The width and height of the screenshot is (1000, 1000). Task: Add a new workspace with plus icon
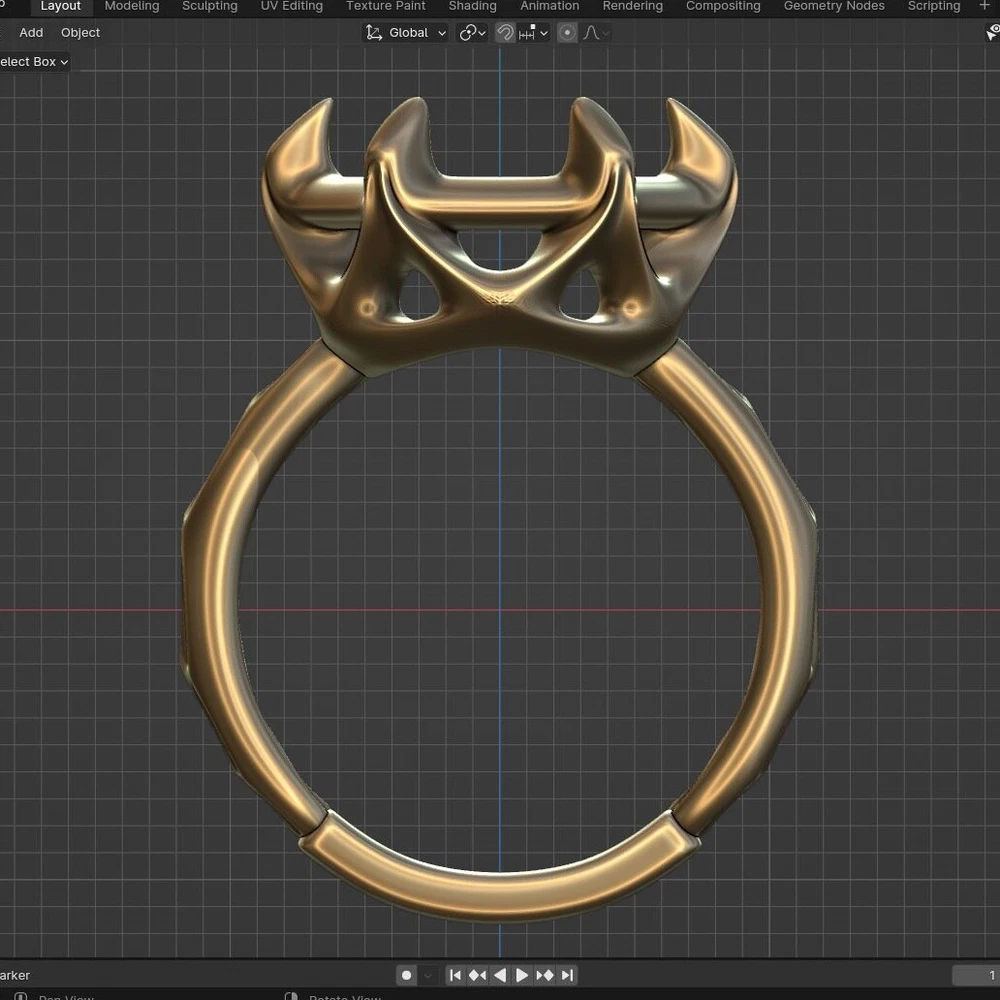(x=984, y=6)
